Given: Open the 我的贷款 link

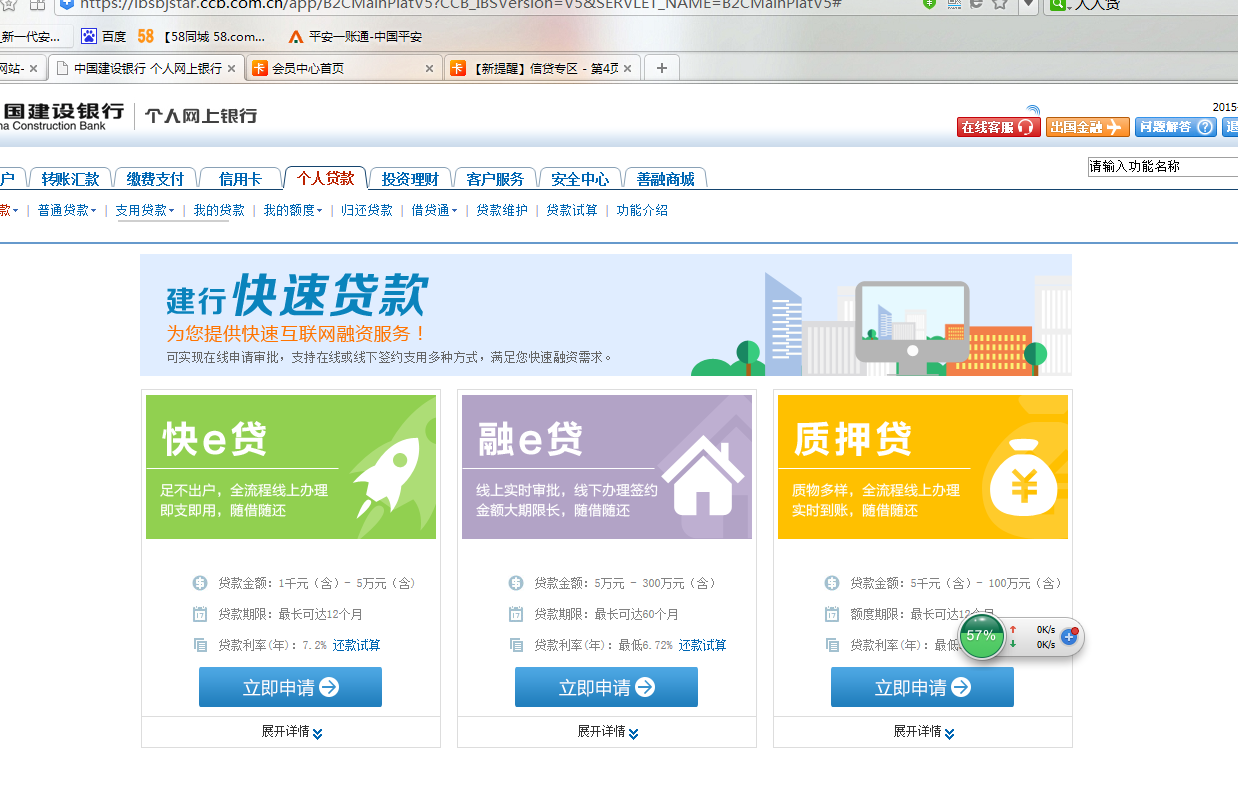Looking at the screenshot, I should point(219,211).
